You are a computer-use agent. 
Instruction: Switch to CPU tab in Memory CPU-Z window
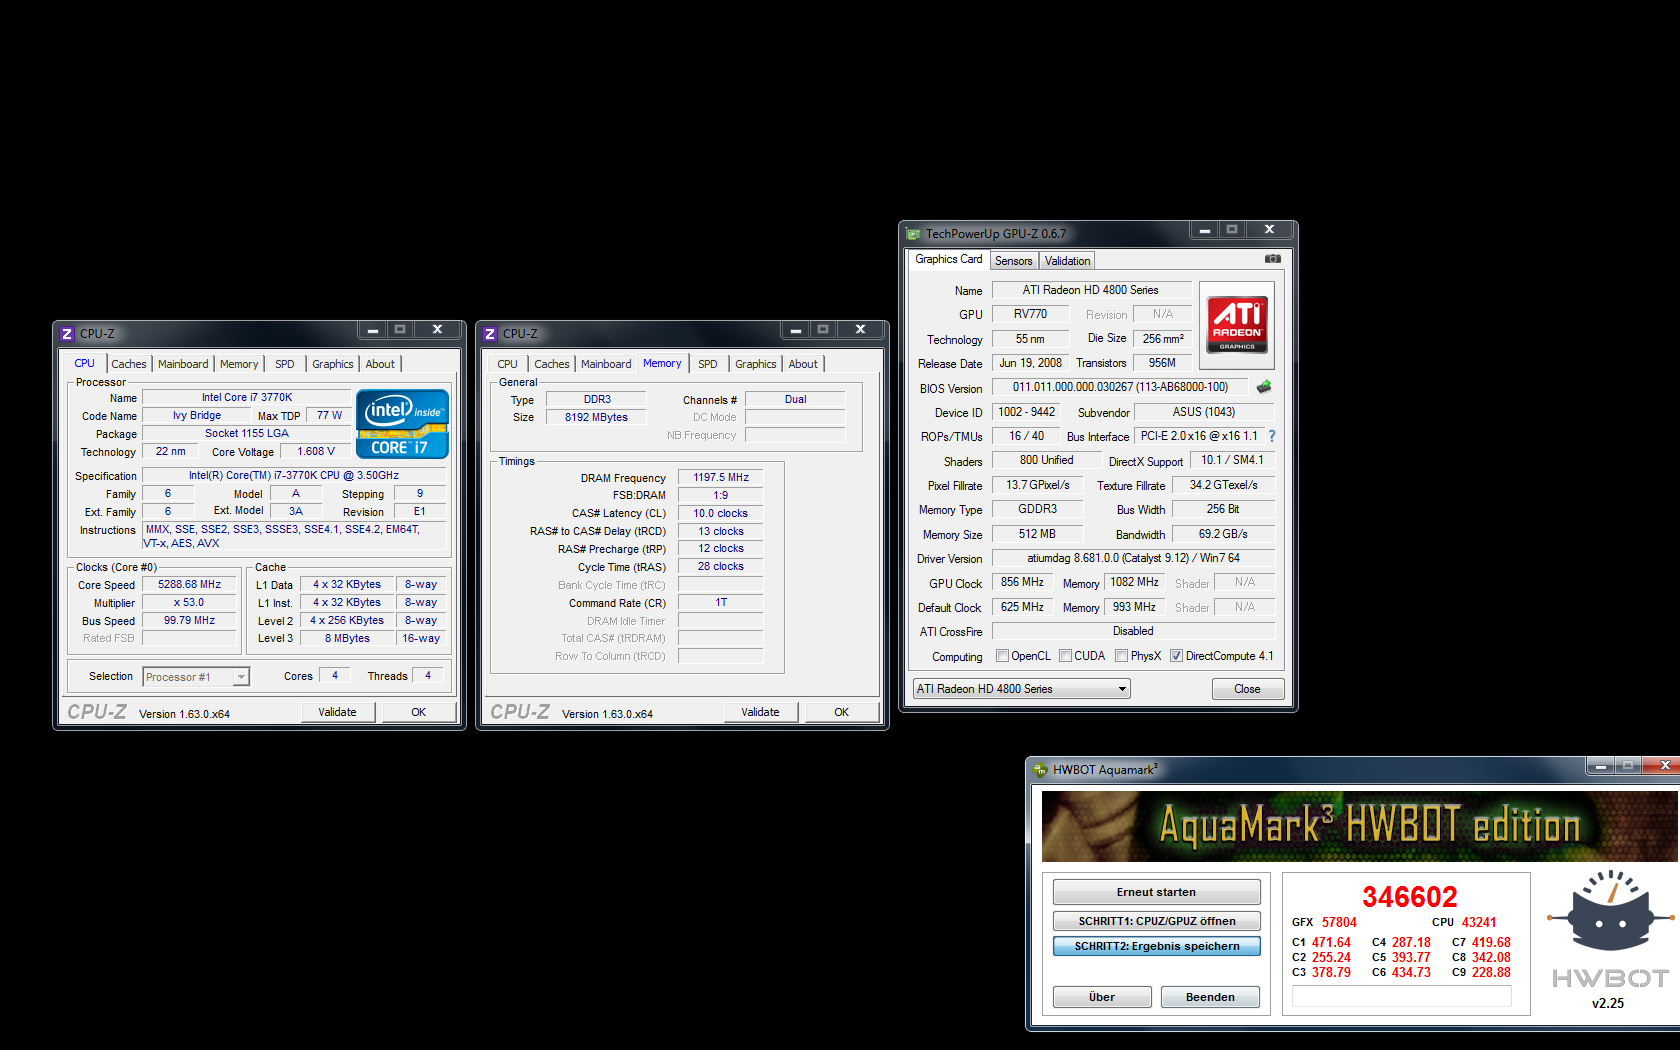point(508,364)
